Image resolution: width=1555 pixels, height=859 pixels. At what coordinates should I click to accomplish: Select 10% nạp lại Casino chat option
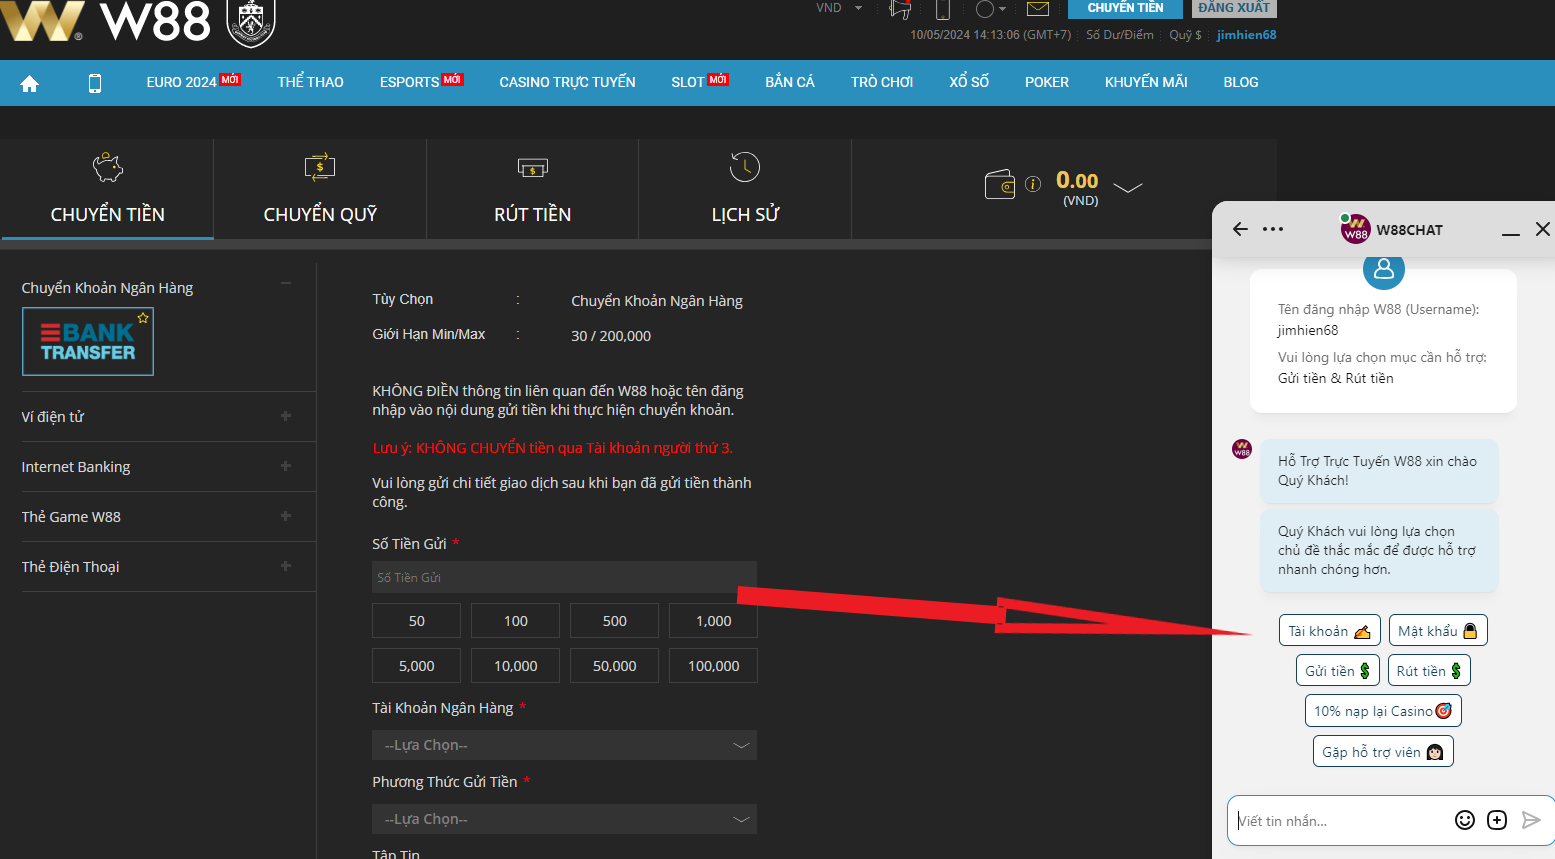[1383, 711]
